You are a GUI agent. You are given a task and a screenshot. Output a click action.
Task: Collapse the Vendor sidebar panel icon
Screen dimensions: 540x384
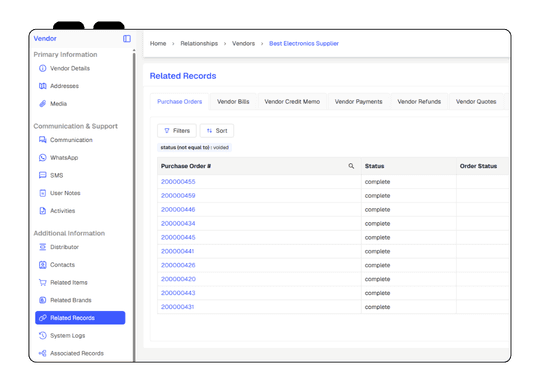pos(127,39)
